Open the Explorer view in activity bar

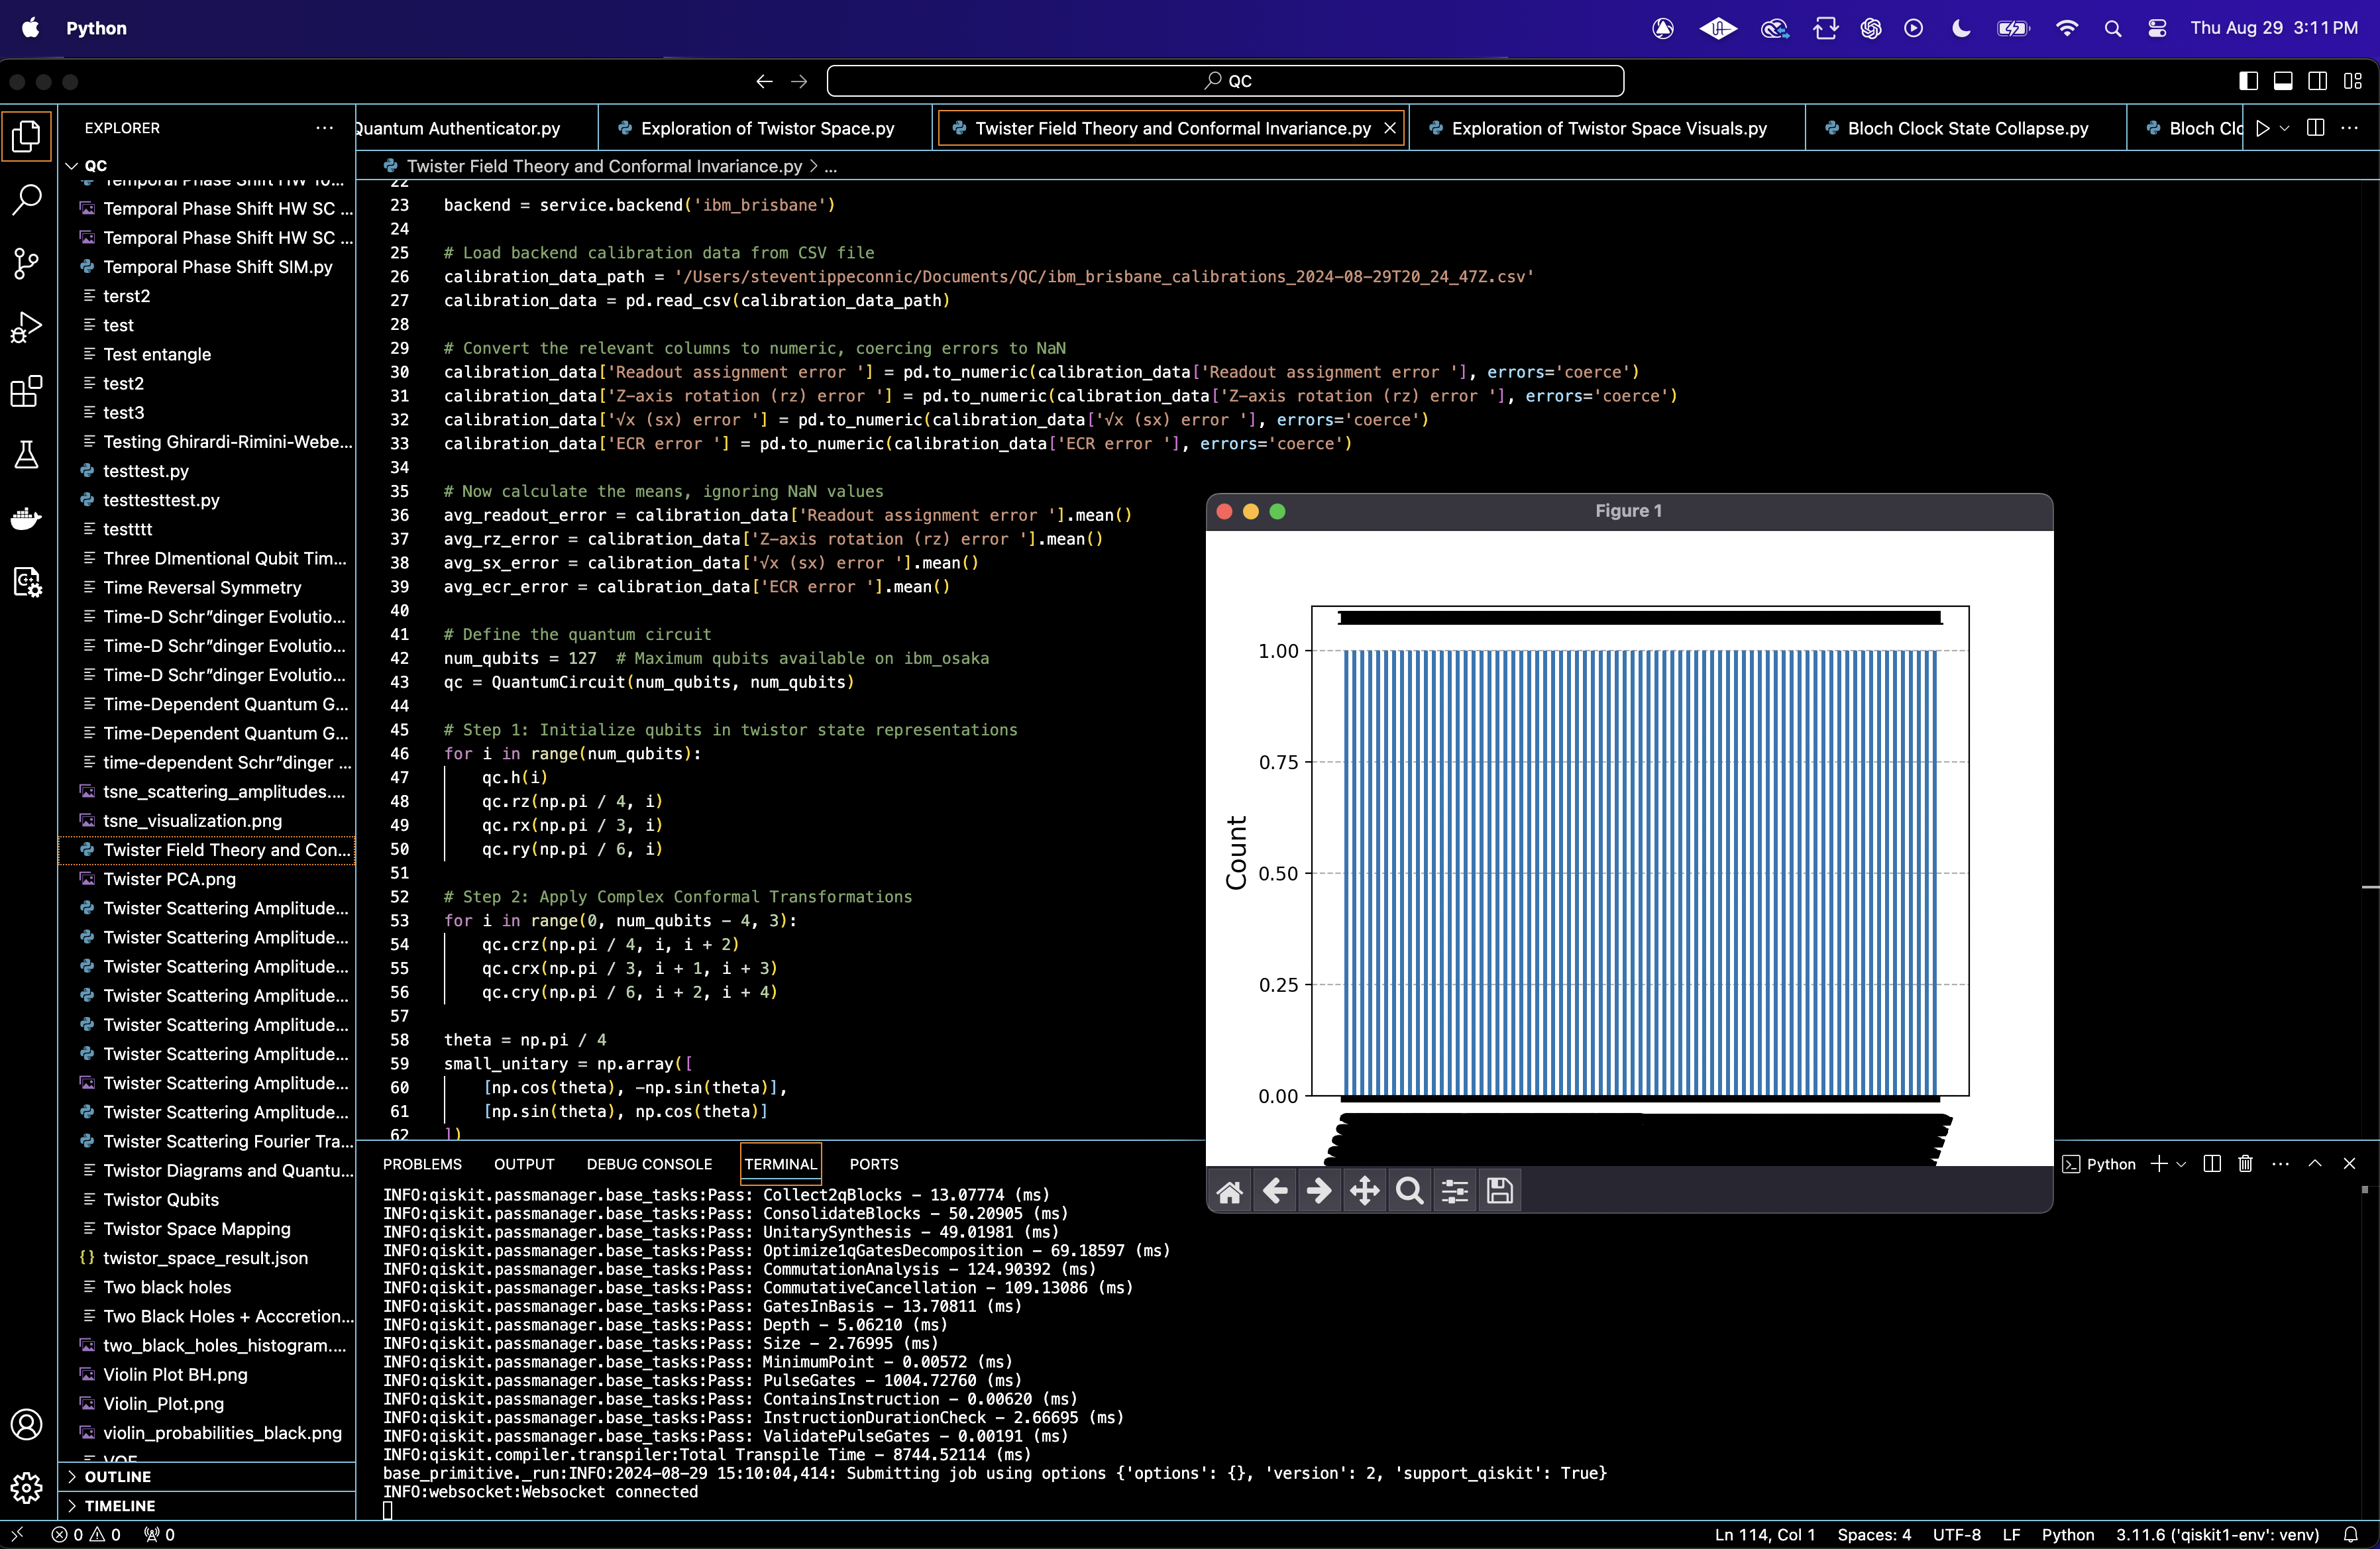click(27, 137)
